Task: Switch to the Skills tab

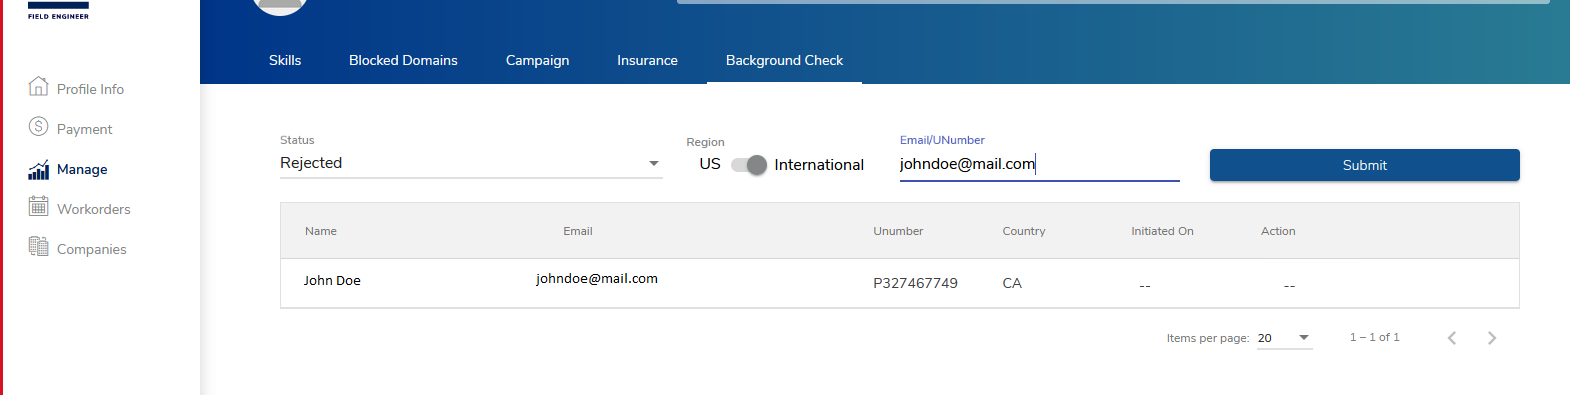Action: [x=285, y=60]
